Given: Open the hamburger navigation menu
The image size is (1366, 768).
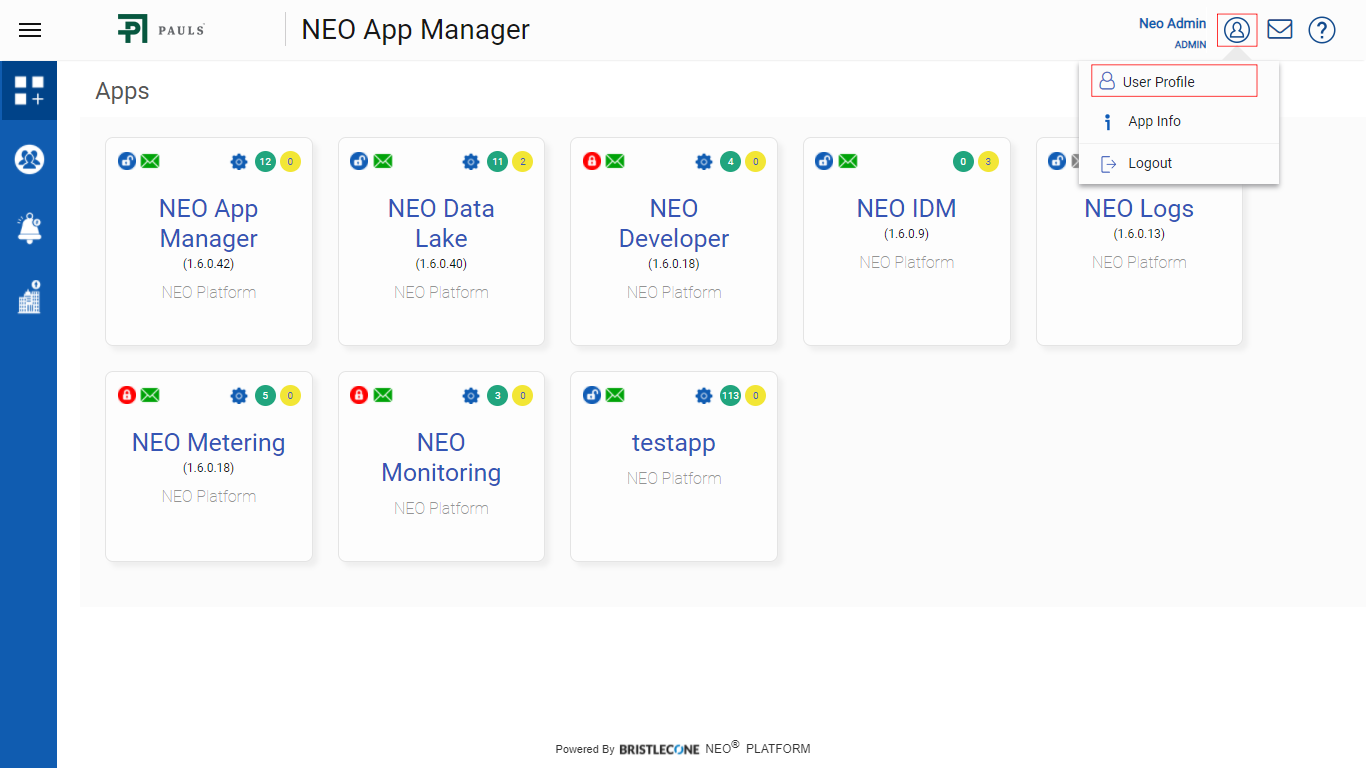Looking at the screenshot, I should point(30,30).
